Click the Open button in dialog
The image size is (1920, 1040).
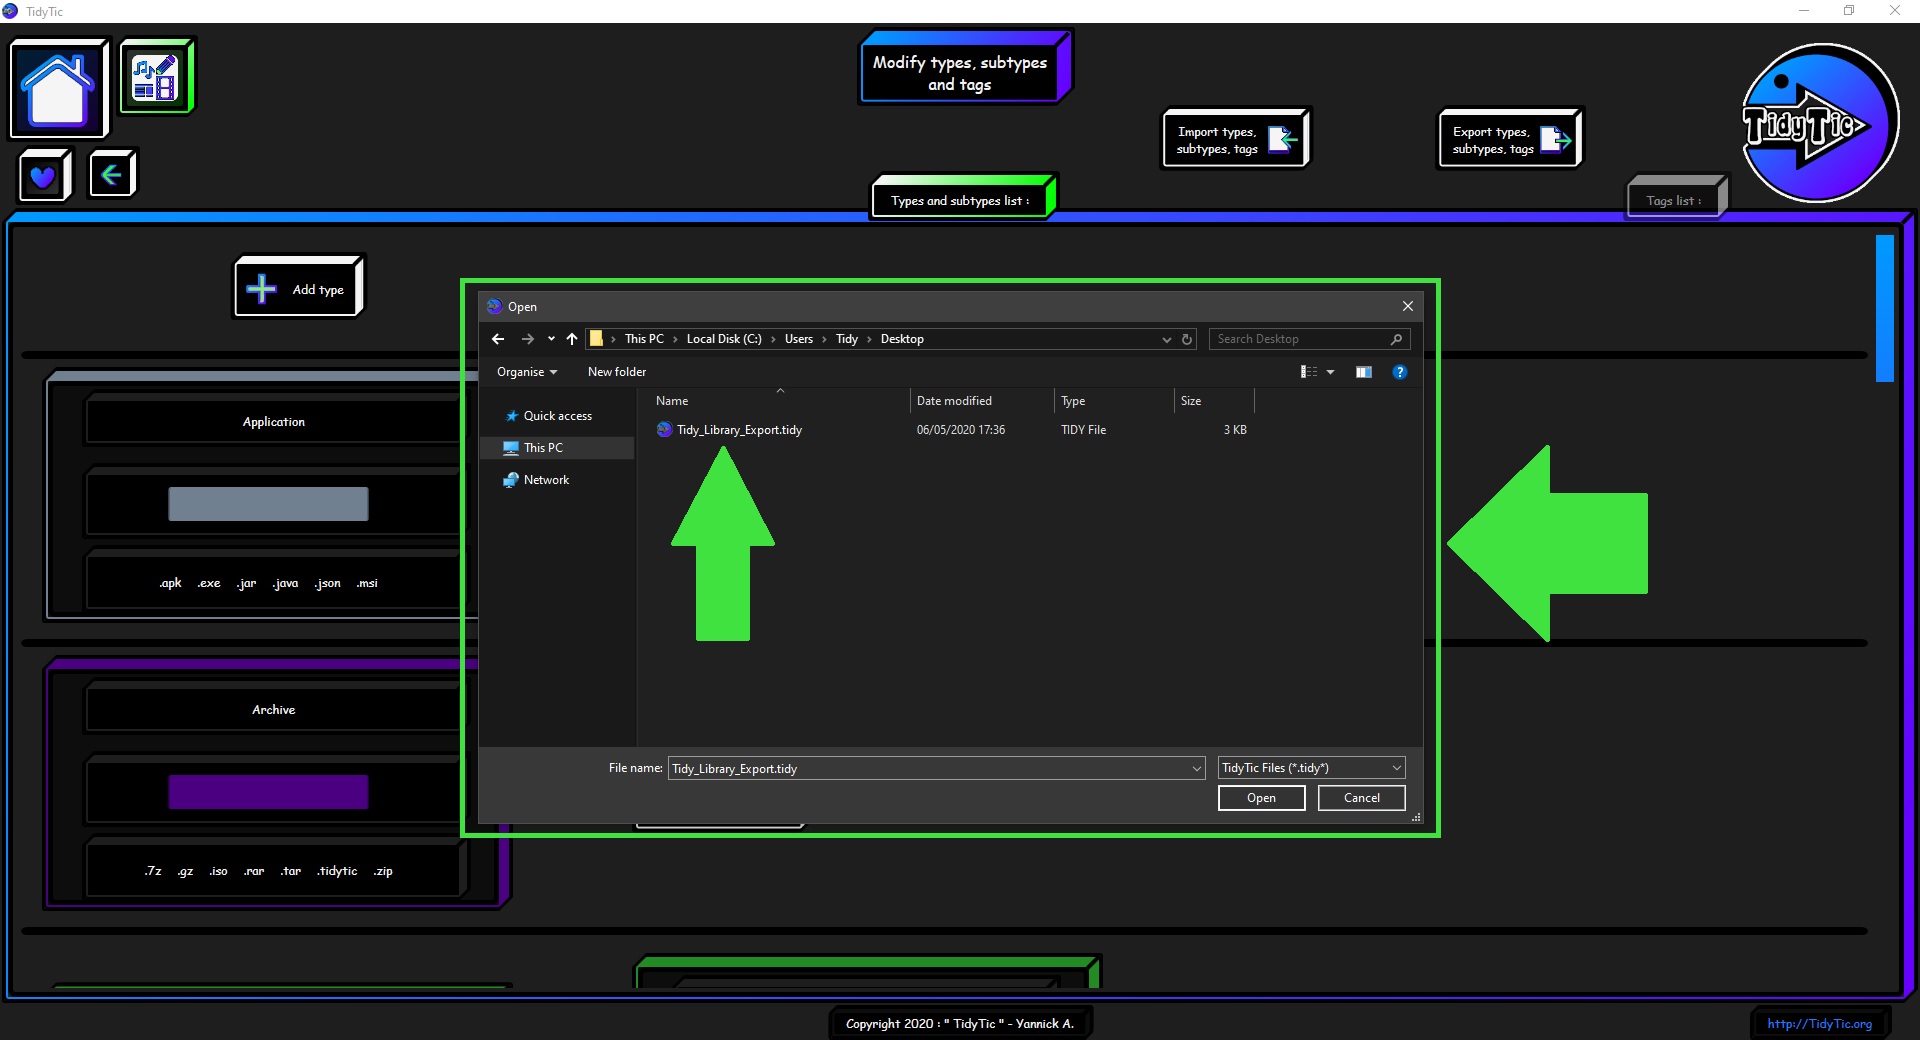[x=1261, y=798]
